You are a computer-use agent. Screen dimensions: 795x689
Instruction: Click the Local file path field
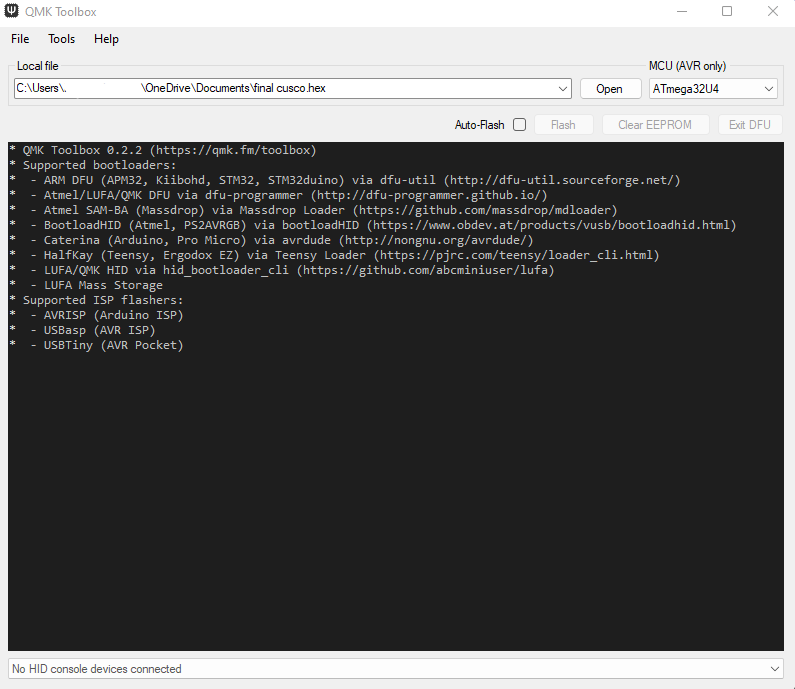coord(293,88)
